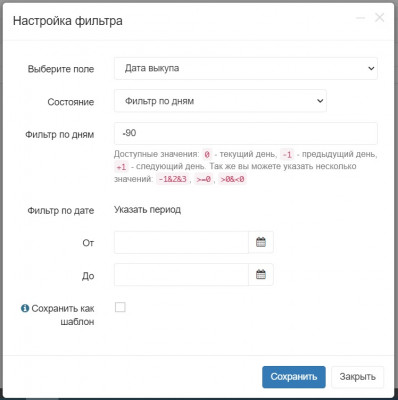This screenshot has width=398, height=400.
Task: Focus the От date input
Action: click(x=181, y=242)
